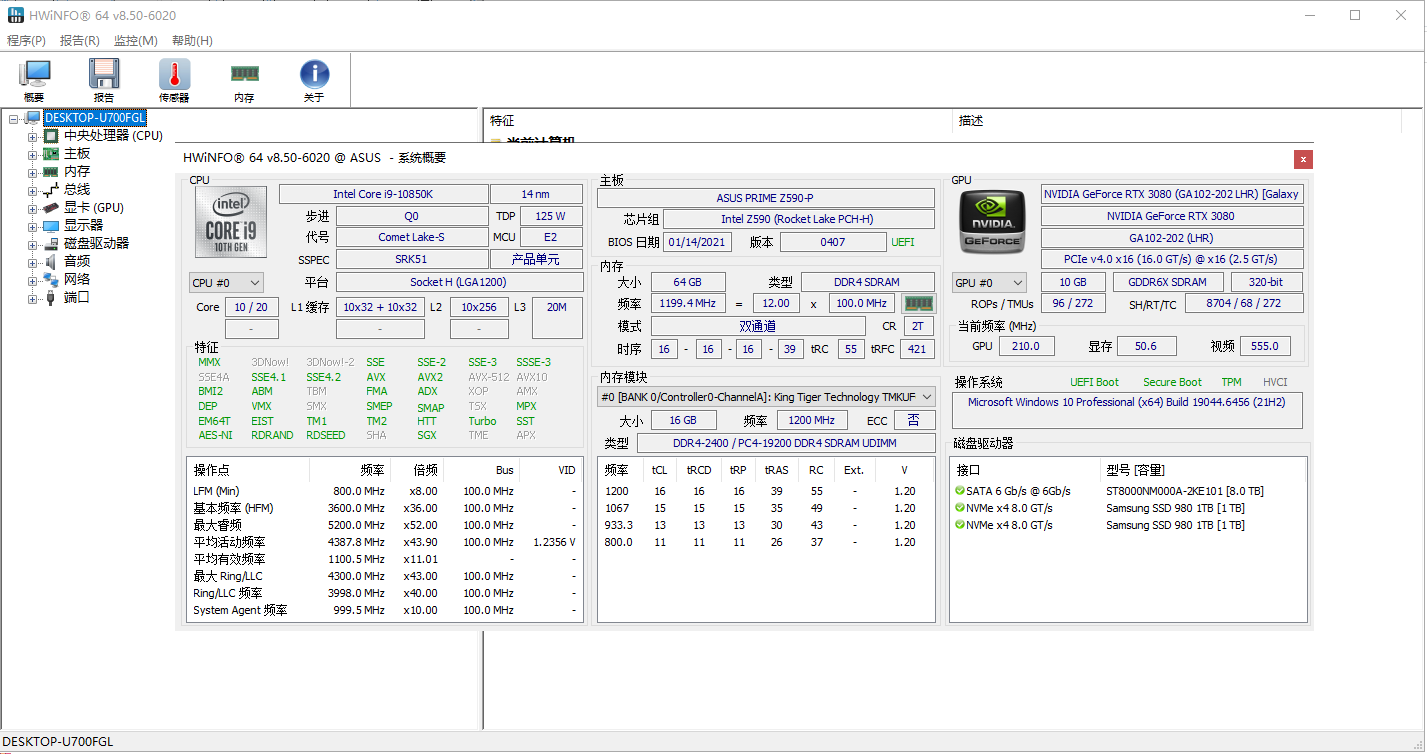Open the 概要 summary toolbar icon
The height and width of the screenshot is (754, 1427).
pos(35,81)
